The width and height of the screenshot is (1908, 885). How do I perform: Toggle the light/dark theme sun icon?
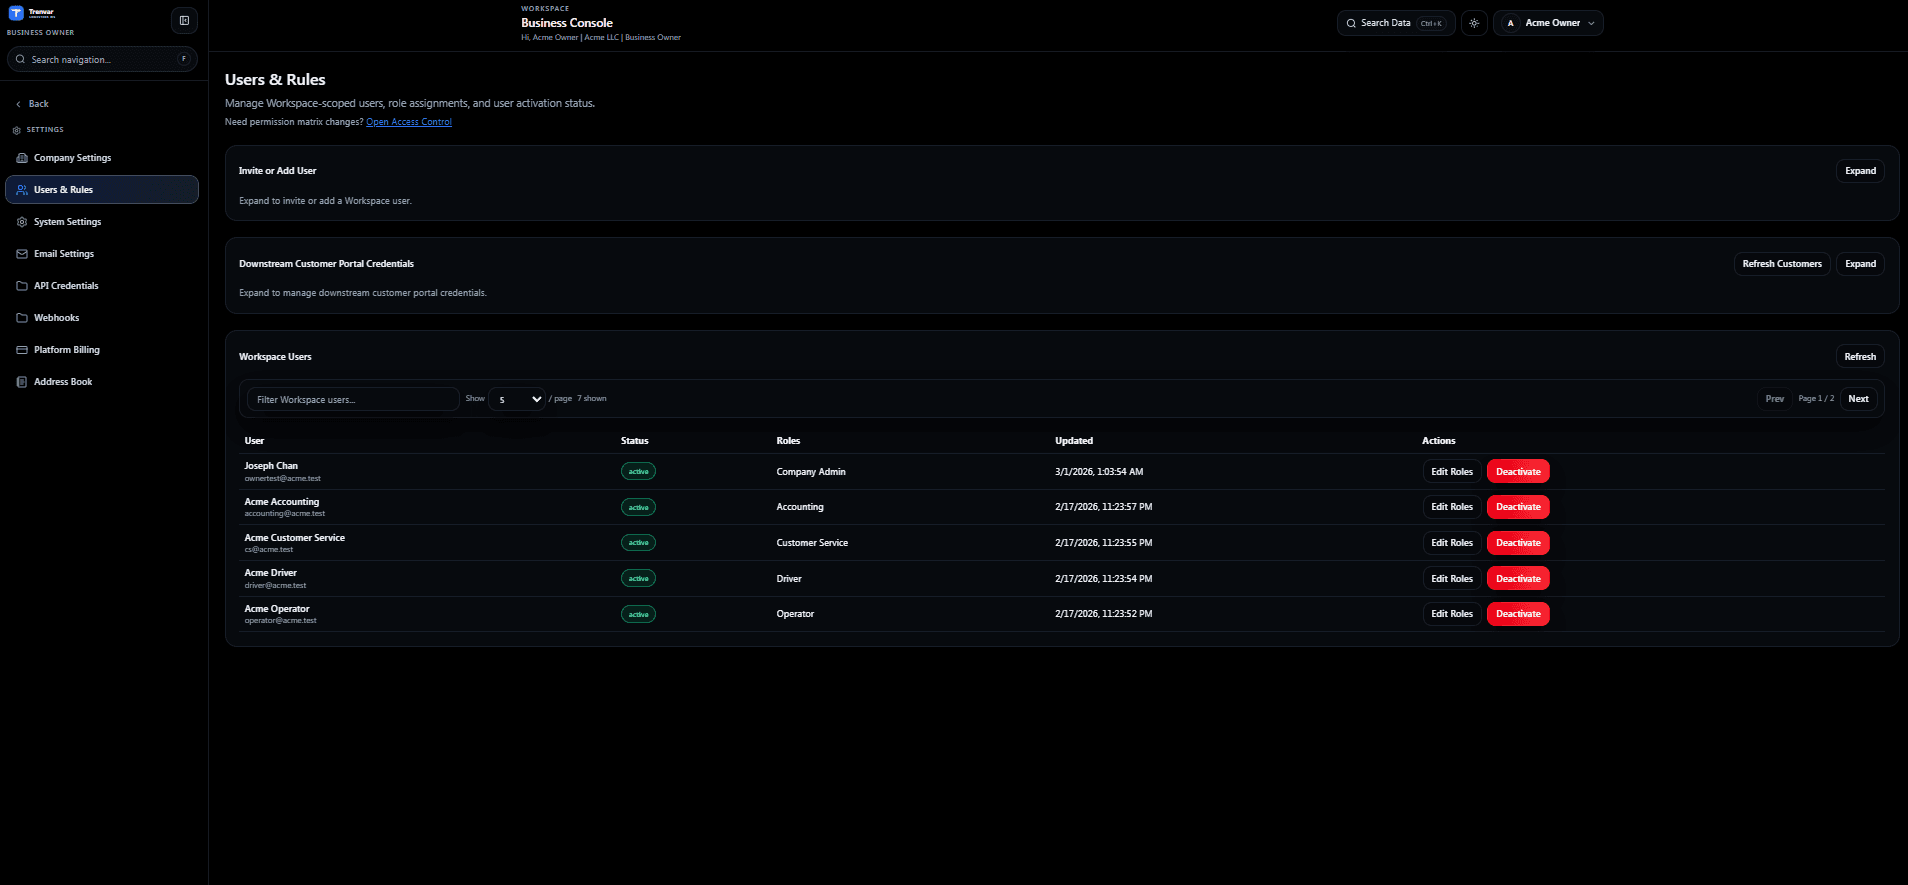[x=1474, y=23]
